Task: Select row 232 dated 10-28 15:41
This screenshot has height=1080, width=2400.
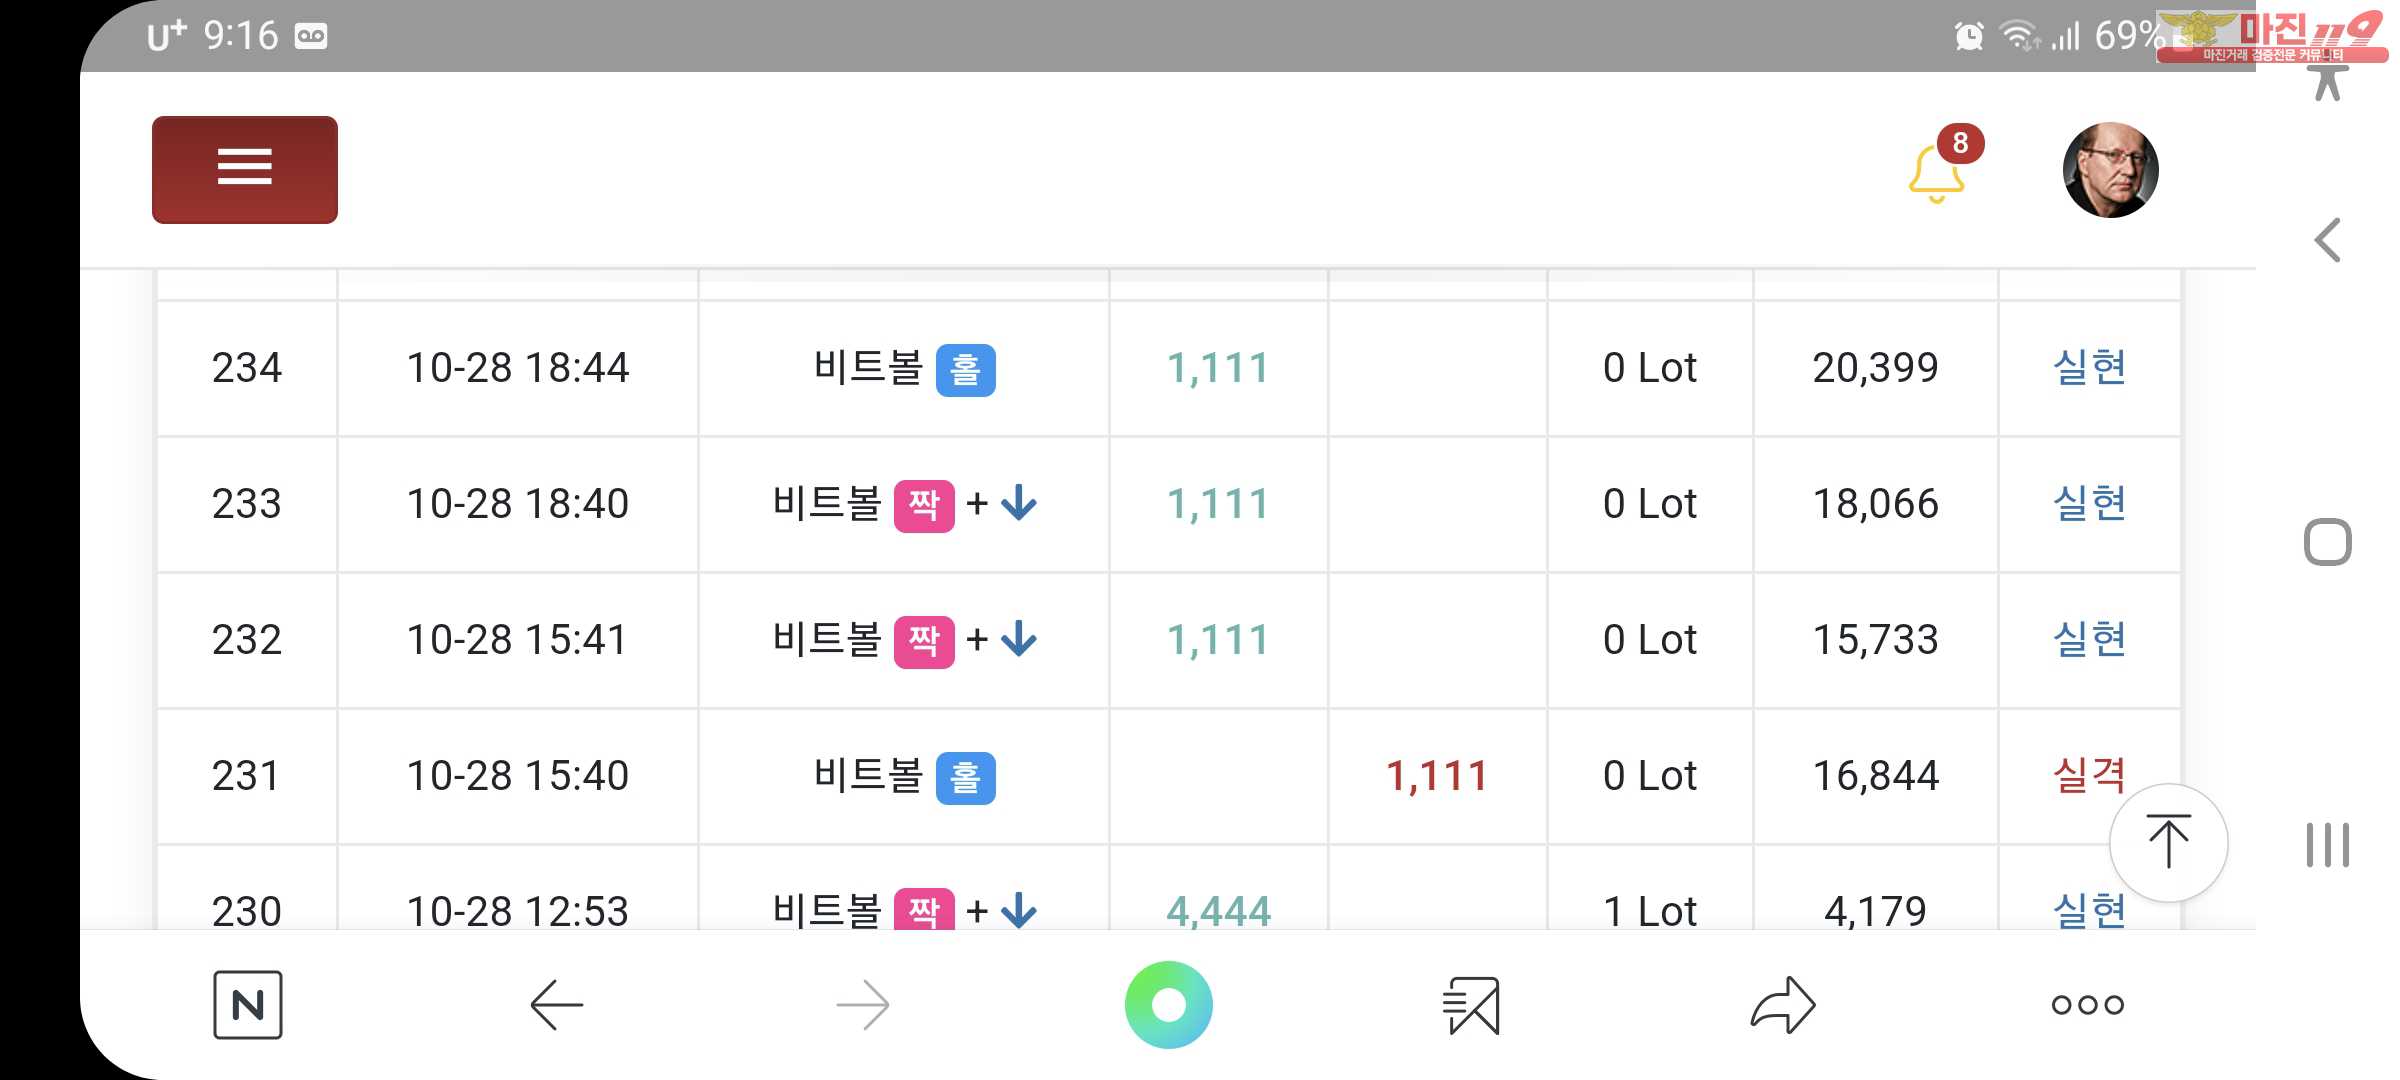Action: [x=1168, y=640]
